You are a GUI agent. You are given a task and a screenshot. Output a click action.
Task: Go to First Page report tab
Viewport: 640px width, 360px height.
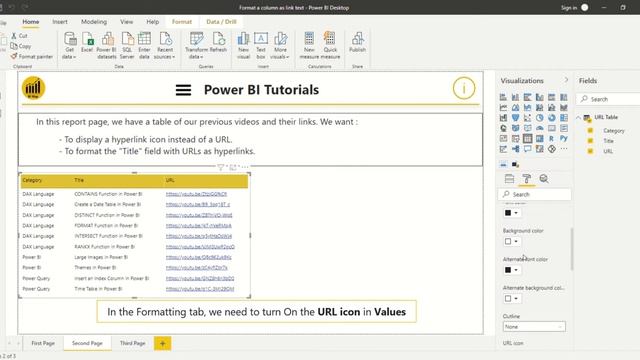(43, 343)
